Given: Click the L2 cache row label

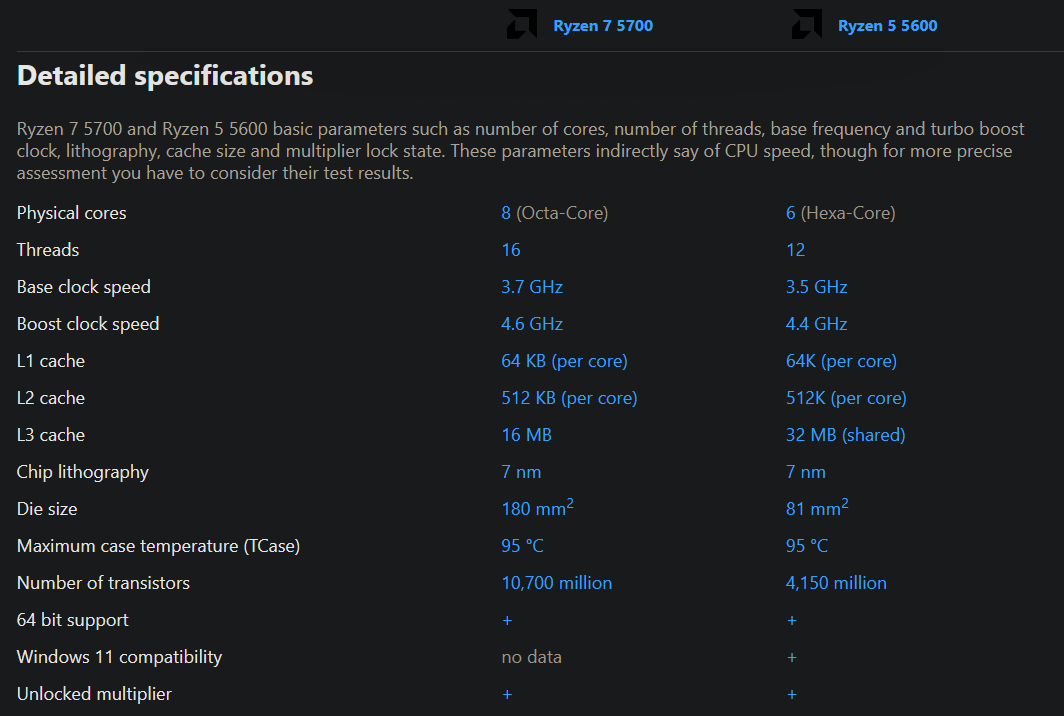Looking at the screenshot, I should click(x=51, y=398).
